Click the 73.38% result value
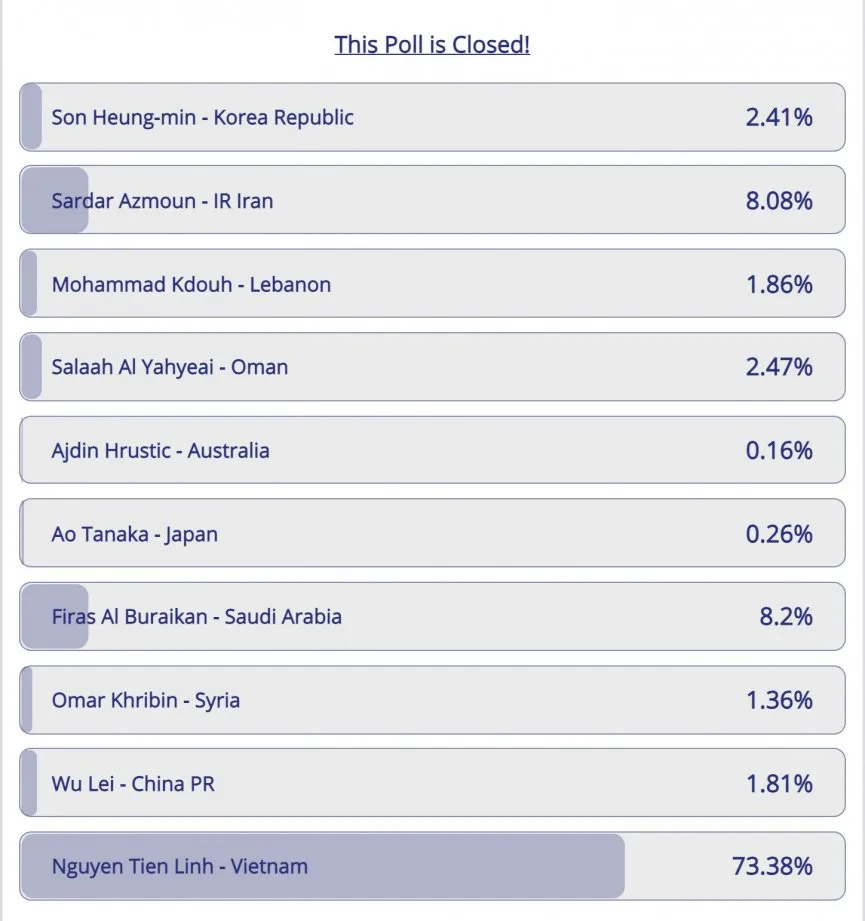Screen dimensions: 865x921 coord(772,866)
